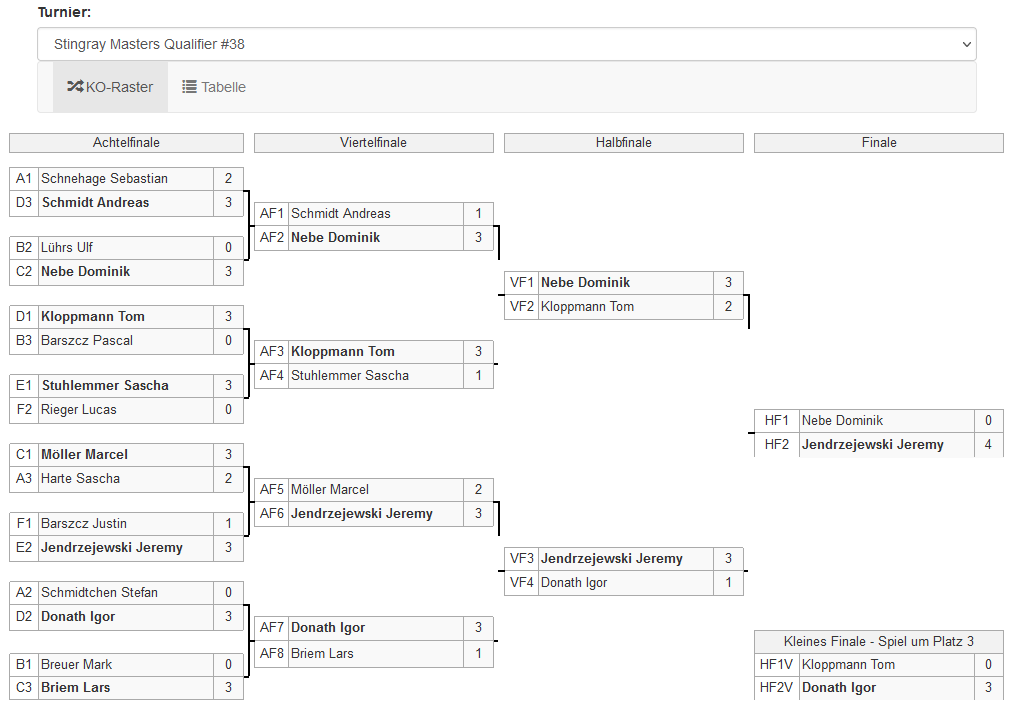The height and width of the screenshot is (717, 1009).
Task: Click the HF1V match ID cell
Action: (x=774, y=664)
